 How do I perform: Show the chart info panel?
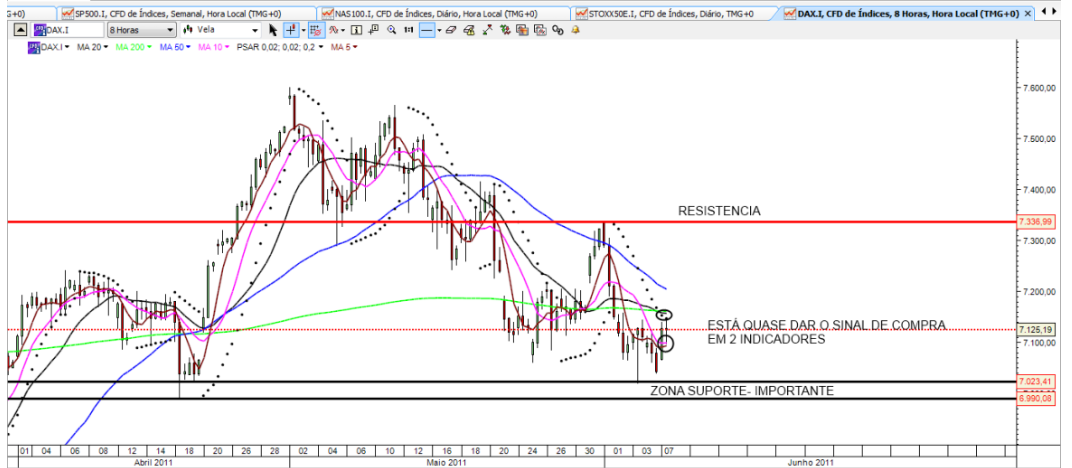click(x=356, y=29)
